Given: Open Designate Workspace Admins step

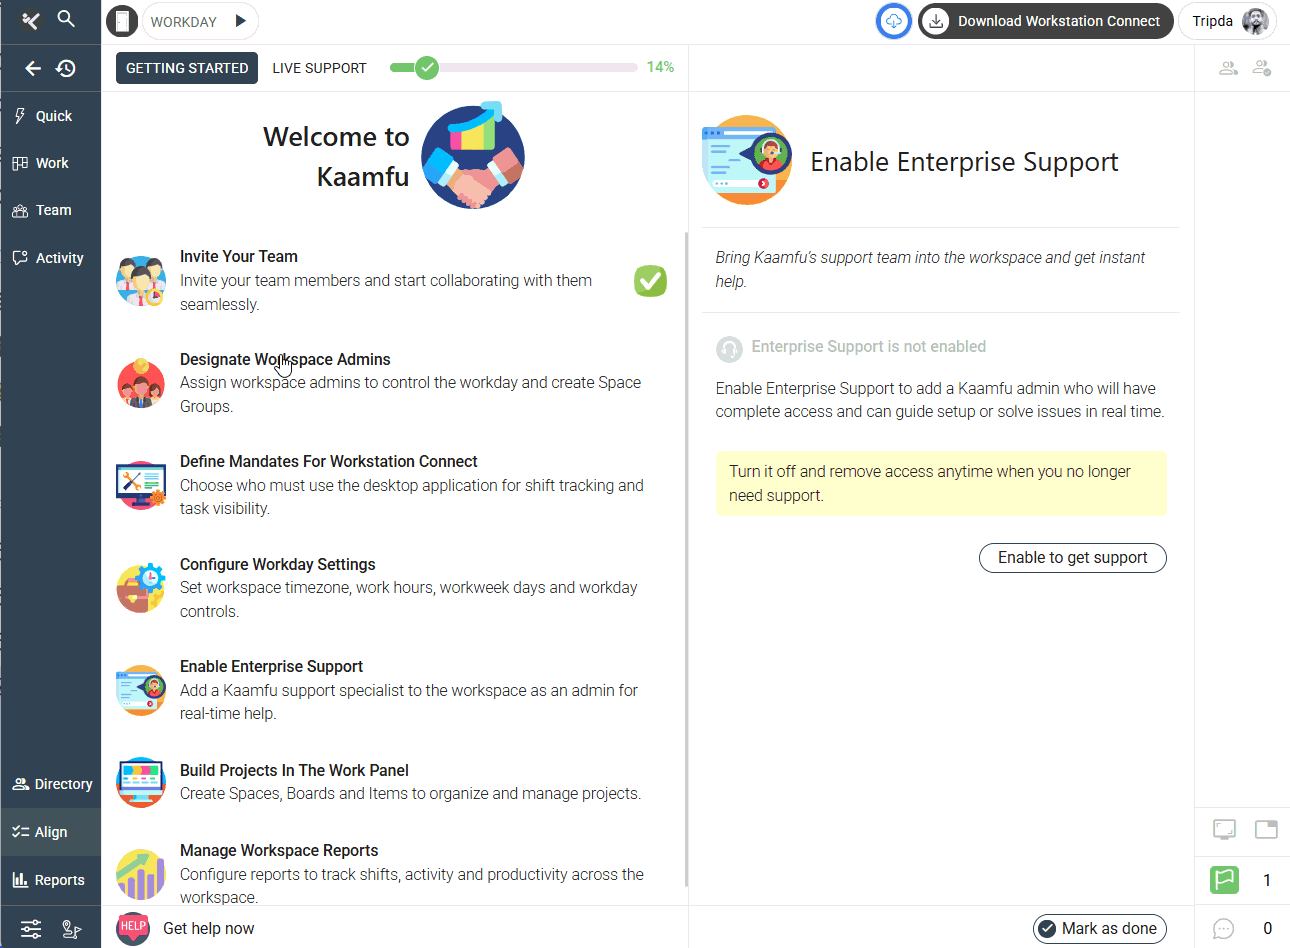Looking at the screenshot, I should pos(285,359).
